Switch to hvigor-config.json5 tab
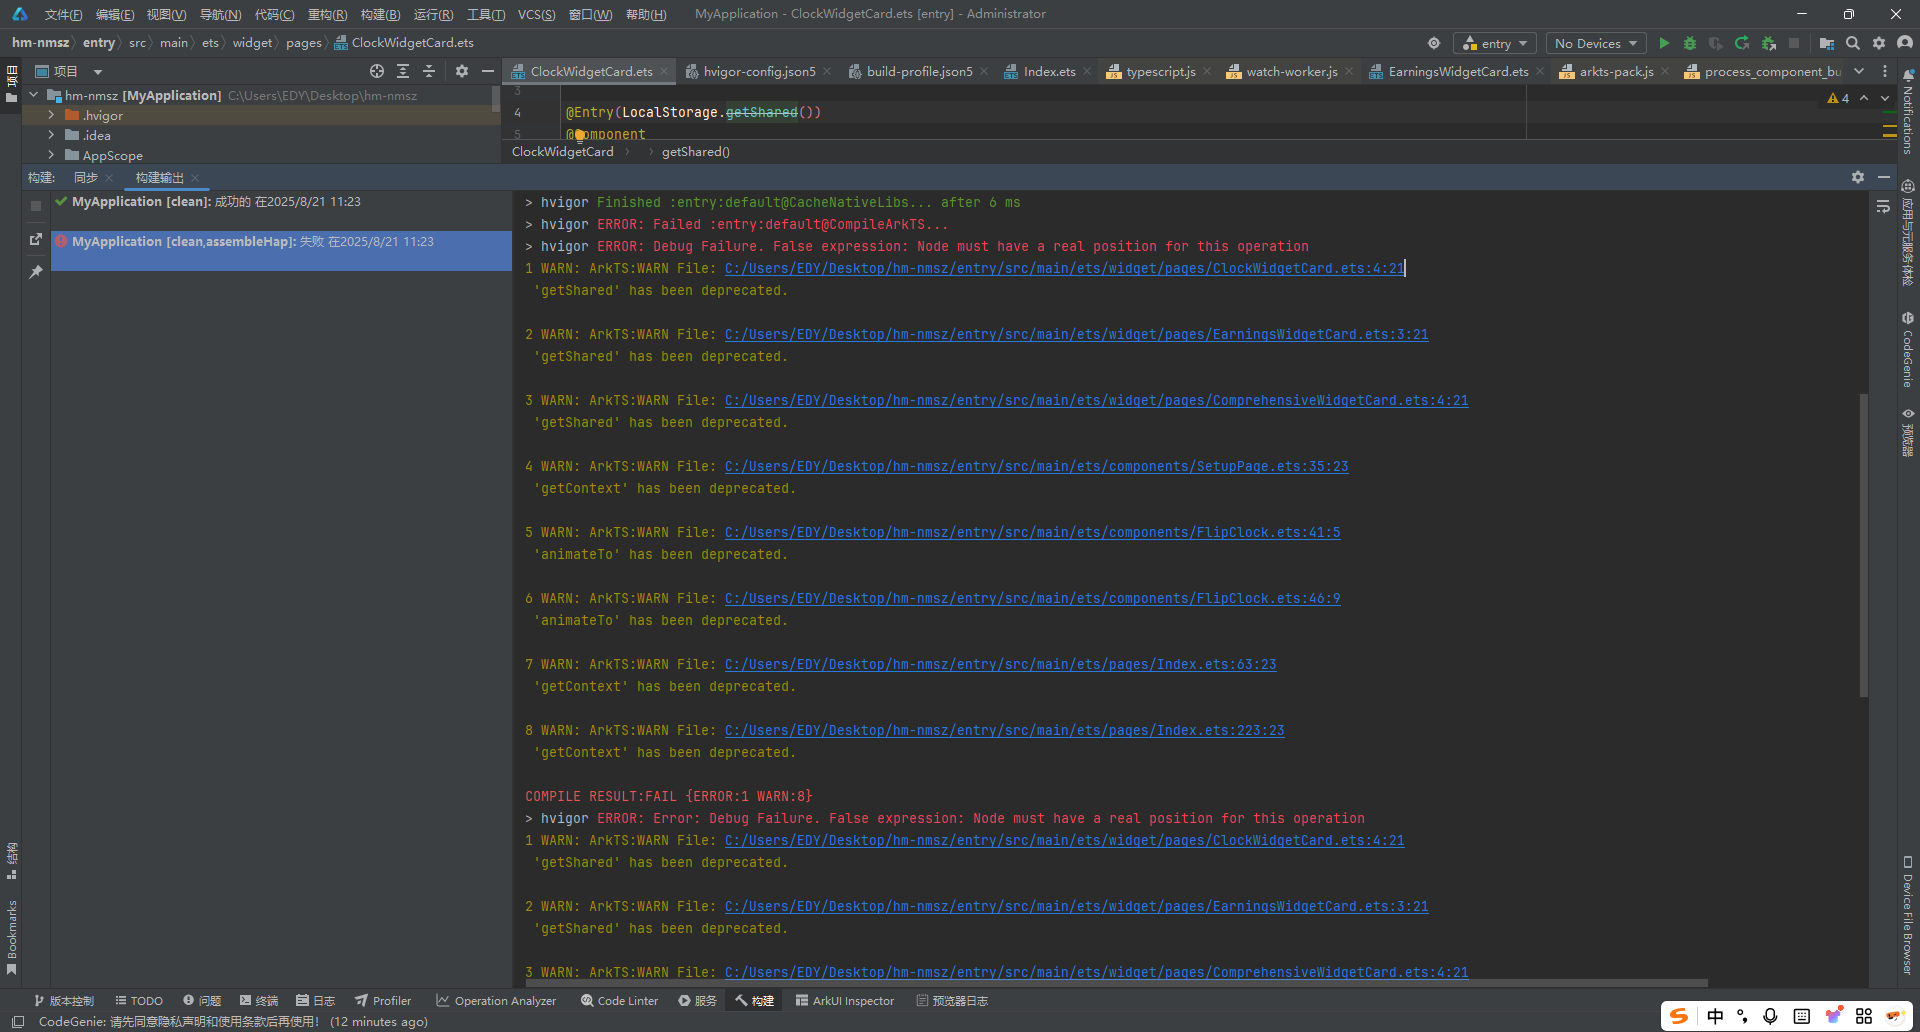 [x=759, y=71]
